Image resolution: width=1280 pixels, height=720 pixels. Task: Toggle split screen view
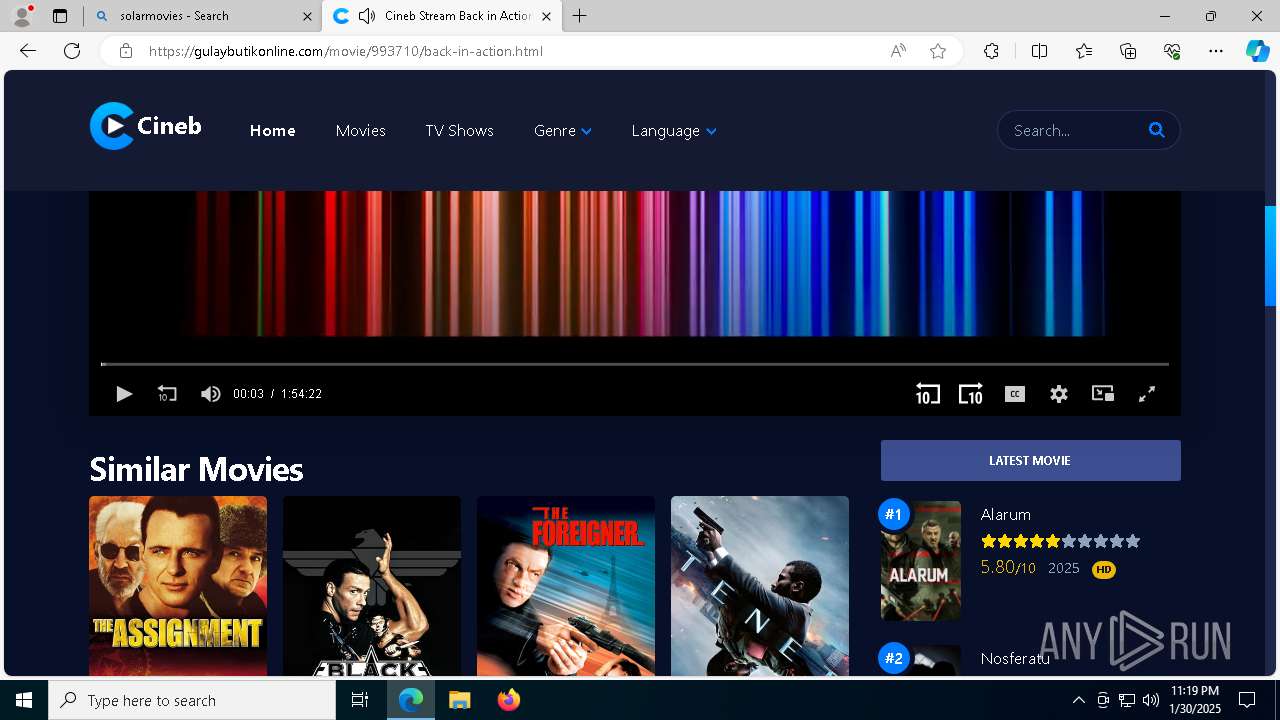(x=1039, y=51)
